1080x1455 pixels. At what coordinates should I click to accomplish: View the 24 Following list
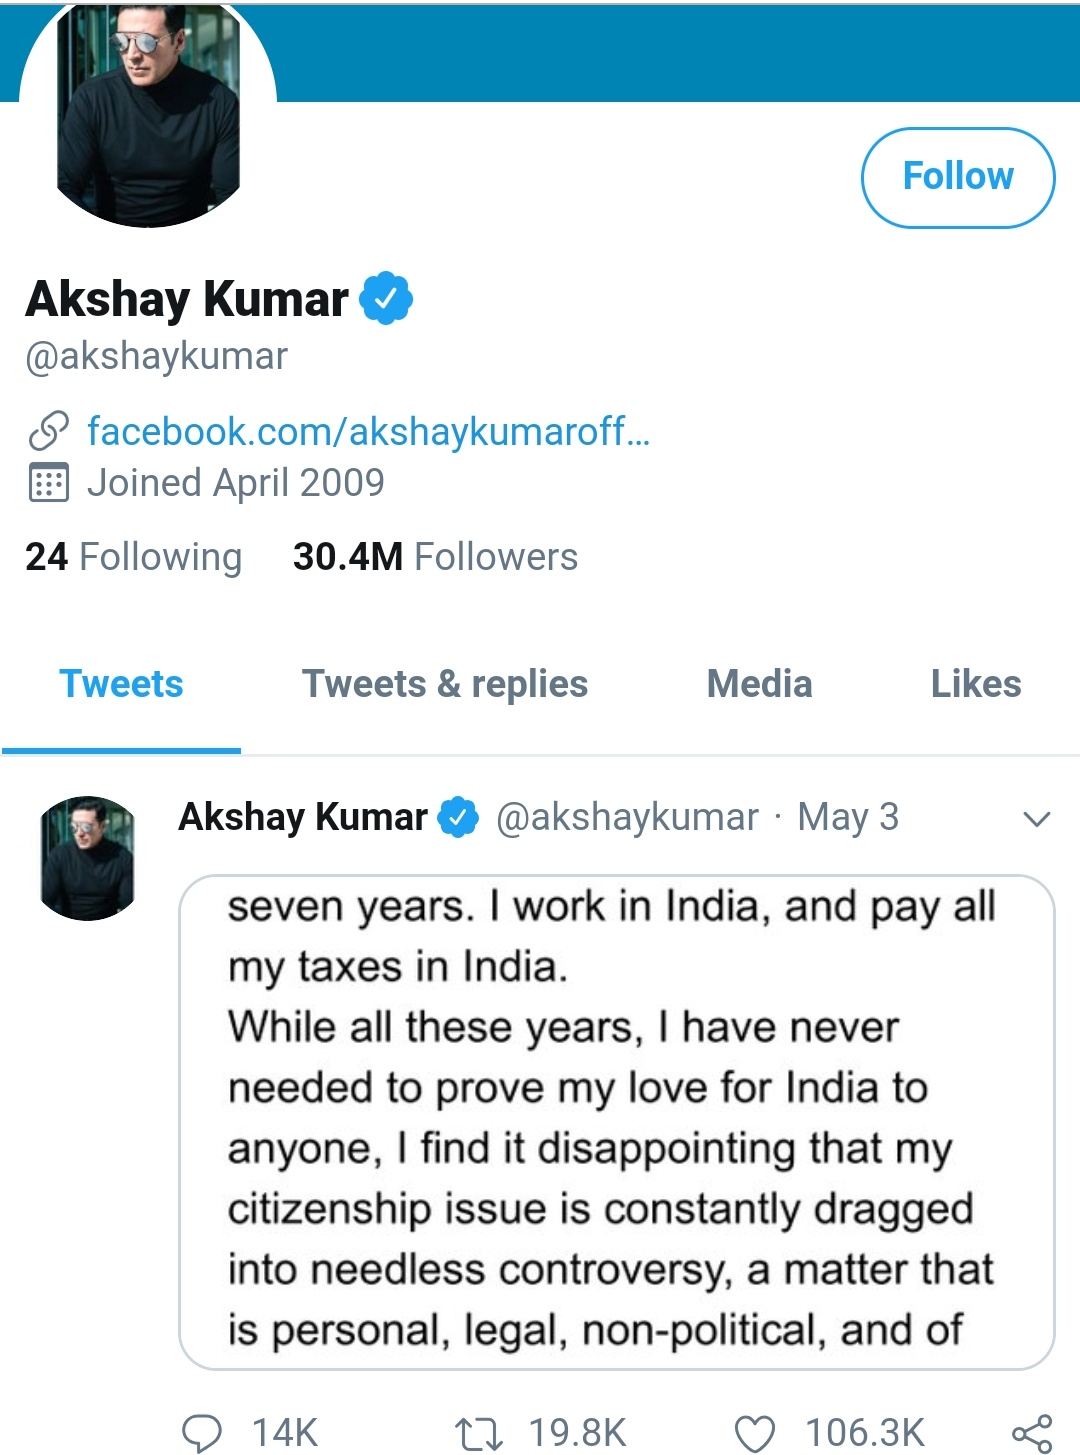pos(133,557)
